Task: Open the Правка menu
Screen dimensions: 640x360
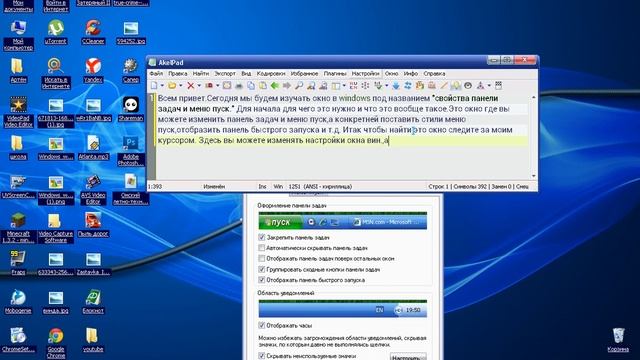Action: [178, 73]
